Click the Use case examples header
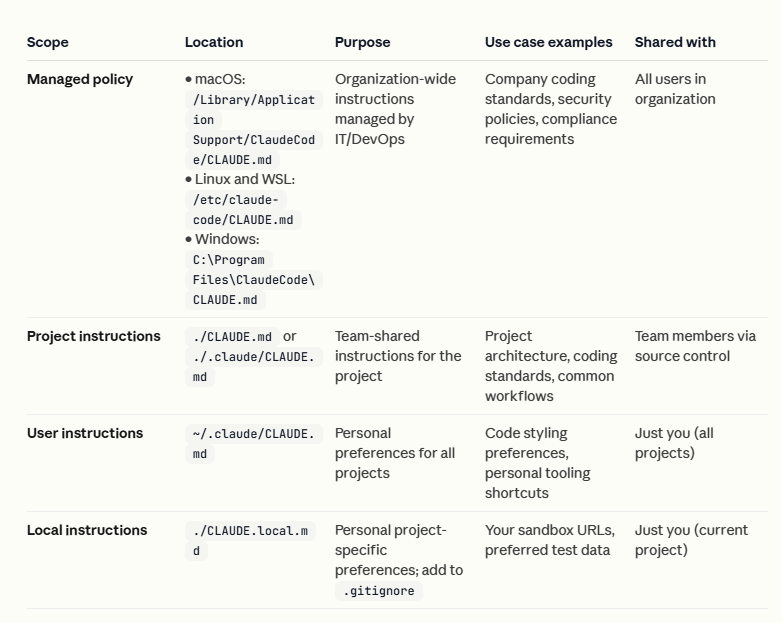782x623 pixels. tap(549, 42)
